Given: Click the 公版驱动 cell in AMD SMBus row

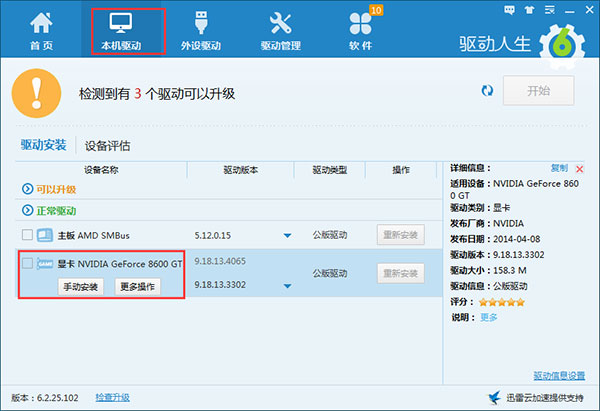Looking at the screenshot, I should click(x=330, y=235).
